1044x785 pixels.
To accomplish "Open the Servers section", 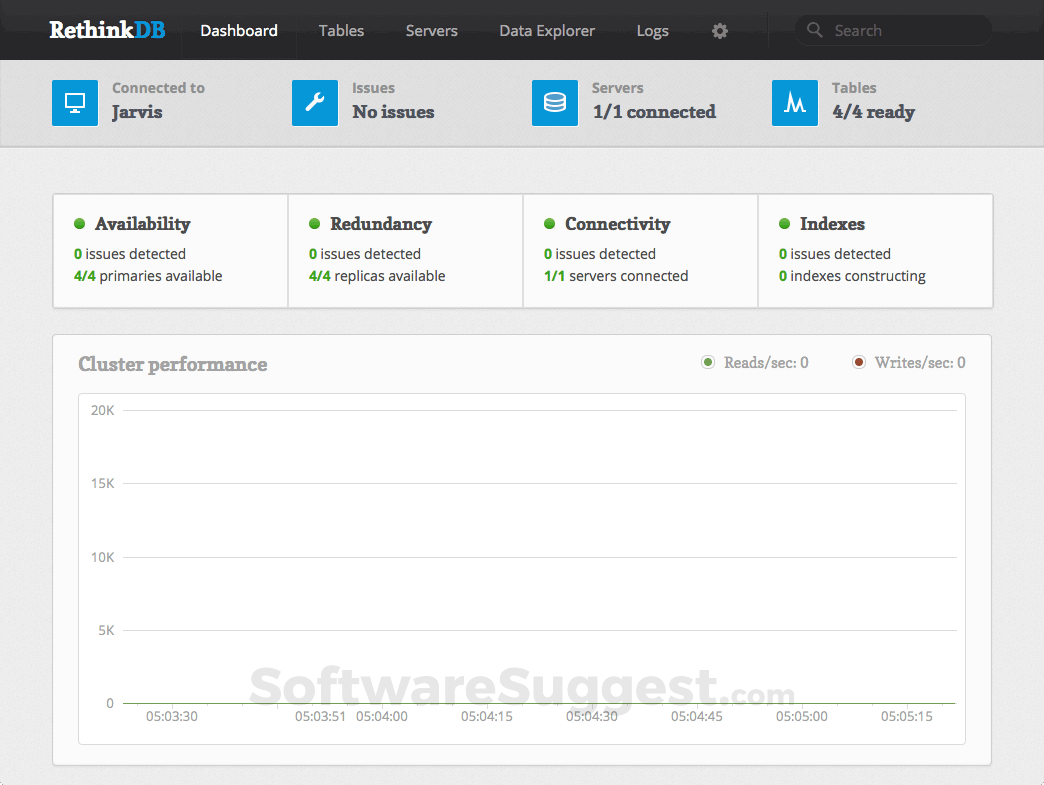I will coord(431,31).
